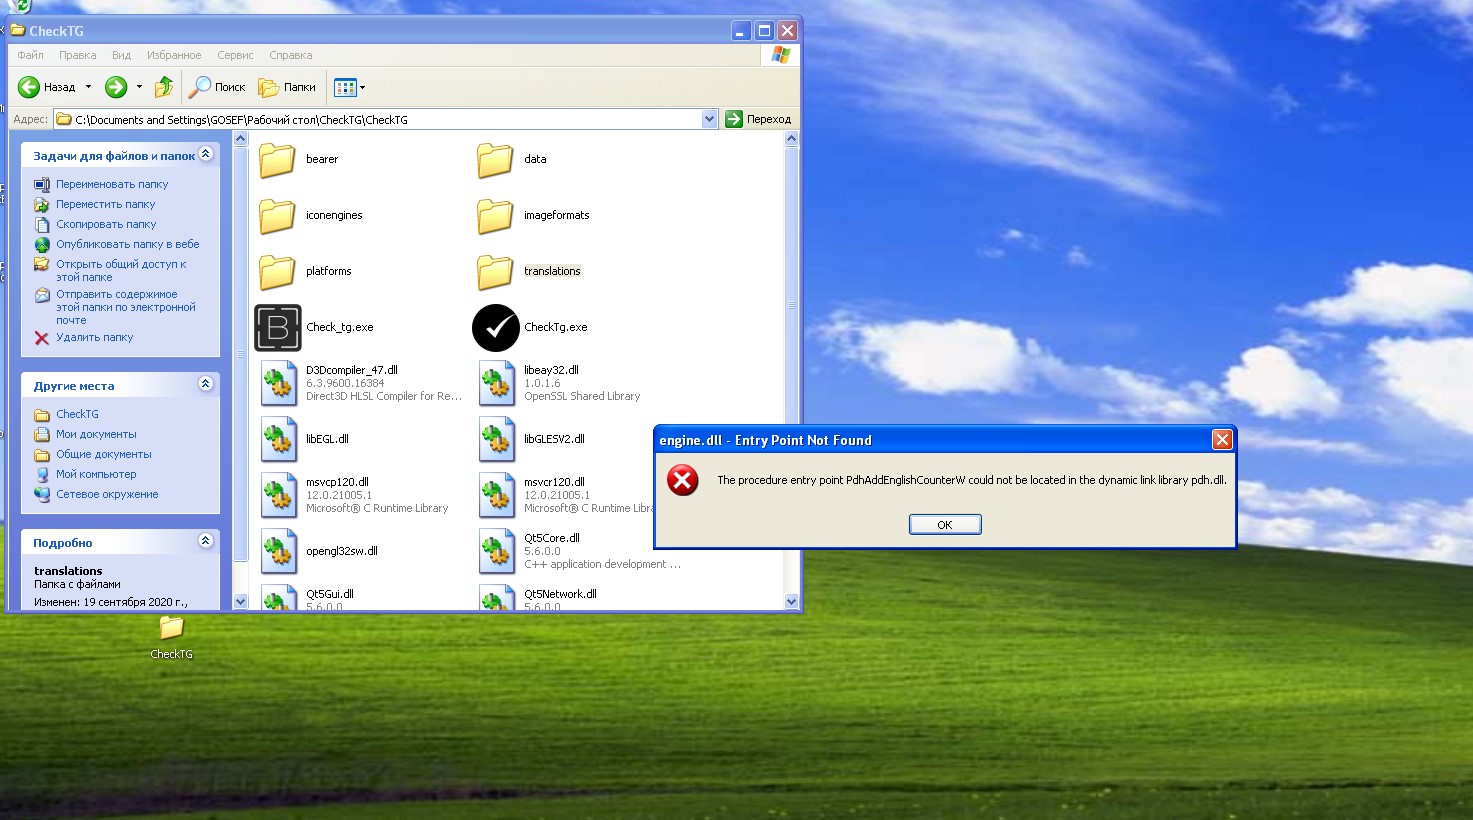
Task: Open the Search (Поиск) toolbar tool
Action: click(217, 87)
